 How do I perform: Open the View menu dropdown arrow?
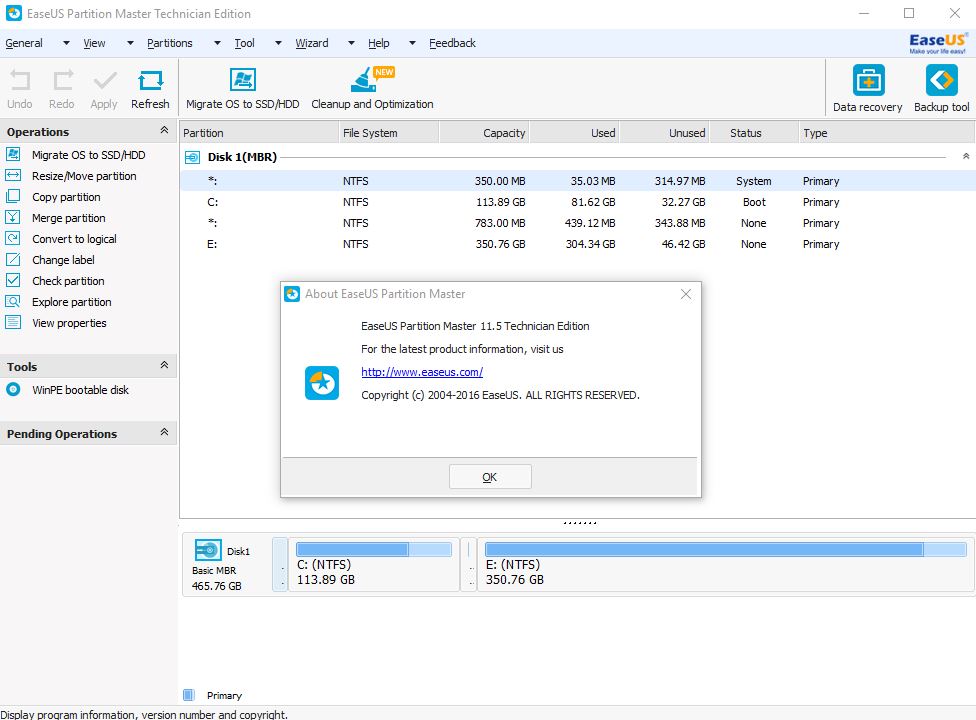(x=130, y=43)
